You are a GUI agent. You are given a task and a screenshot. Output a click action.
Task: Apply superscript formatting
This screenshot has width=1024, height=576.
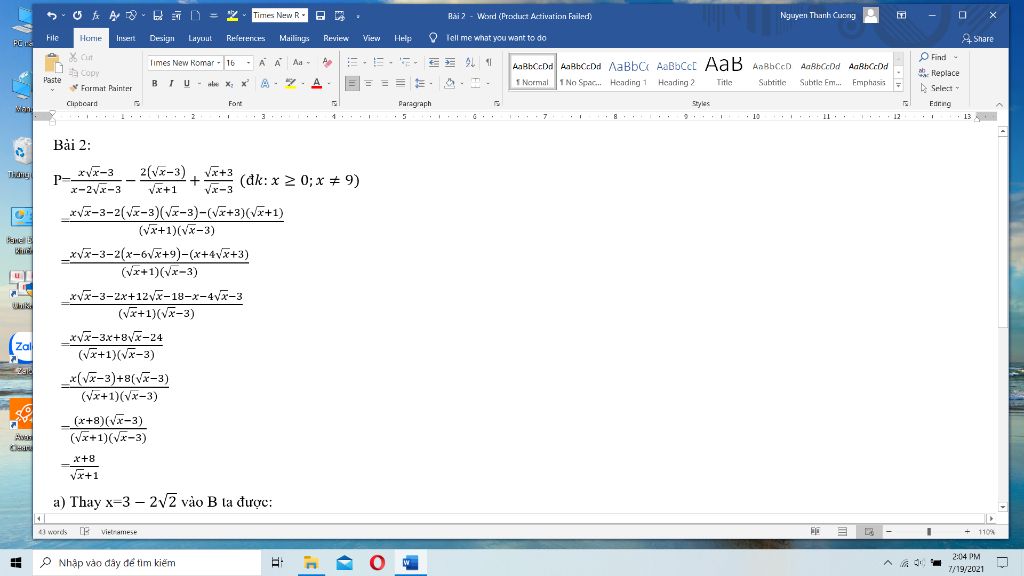(245, 84)
